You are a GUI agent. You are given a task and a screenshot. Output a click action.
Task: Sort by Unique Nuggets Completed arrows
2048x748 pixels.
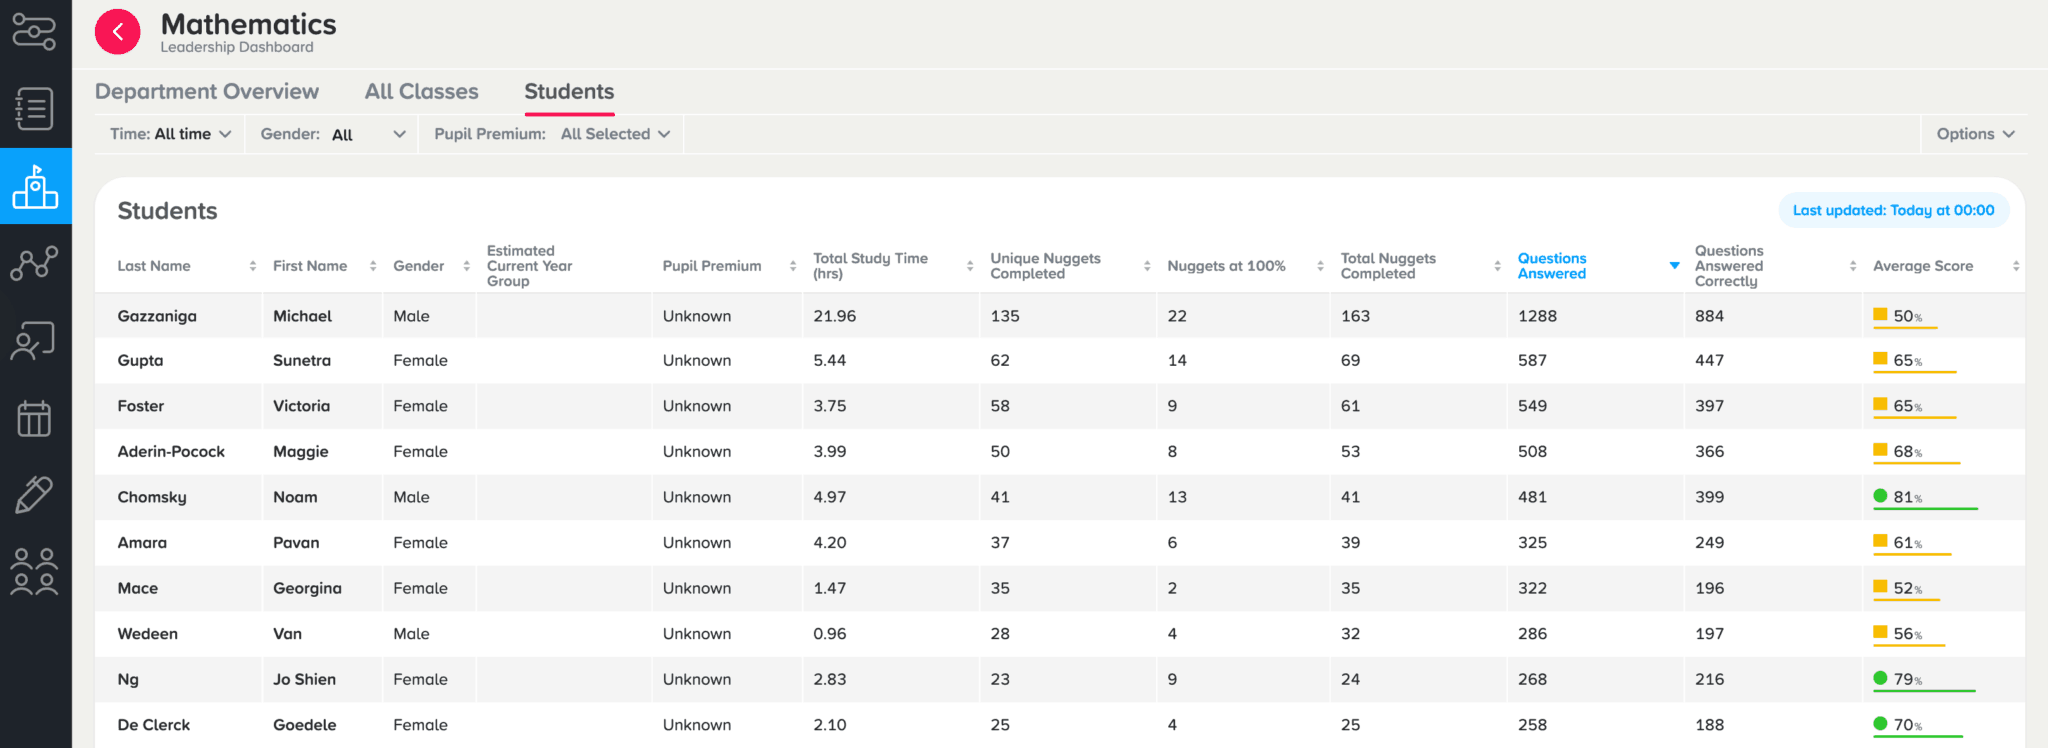1146,266
